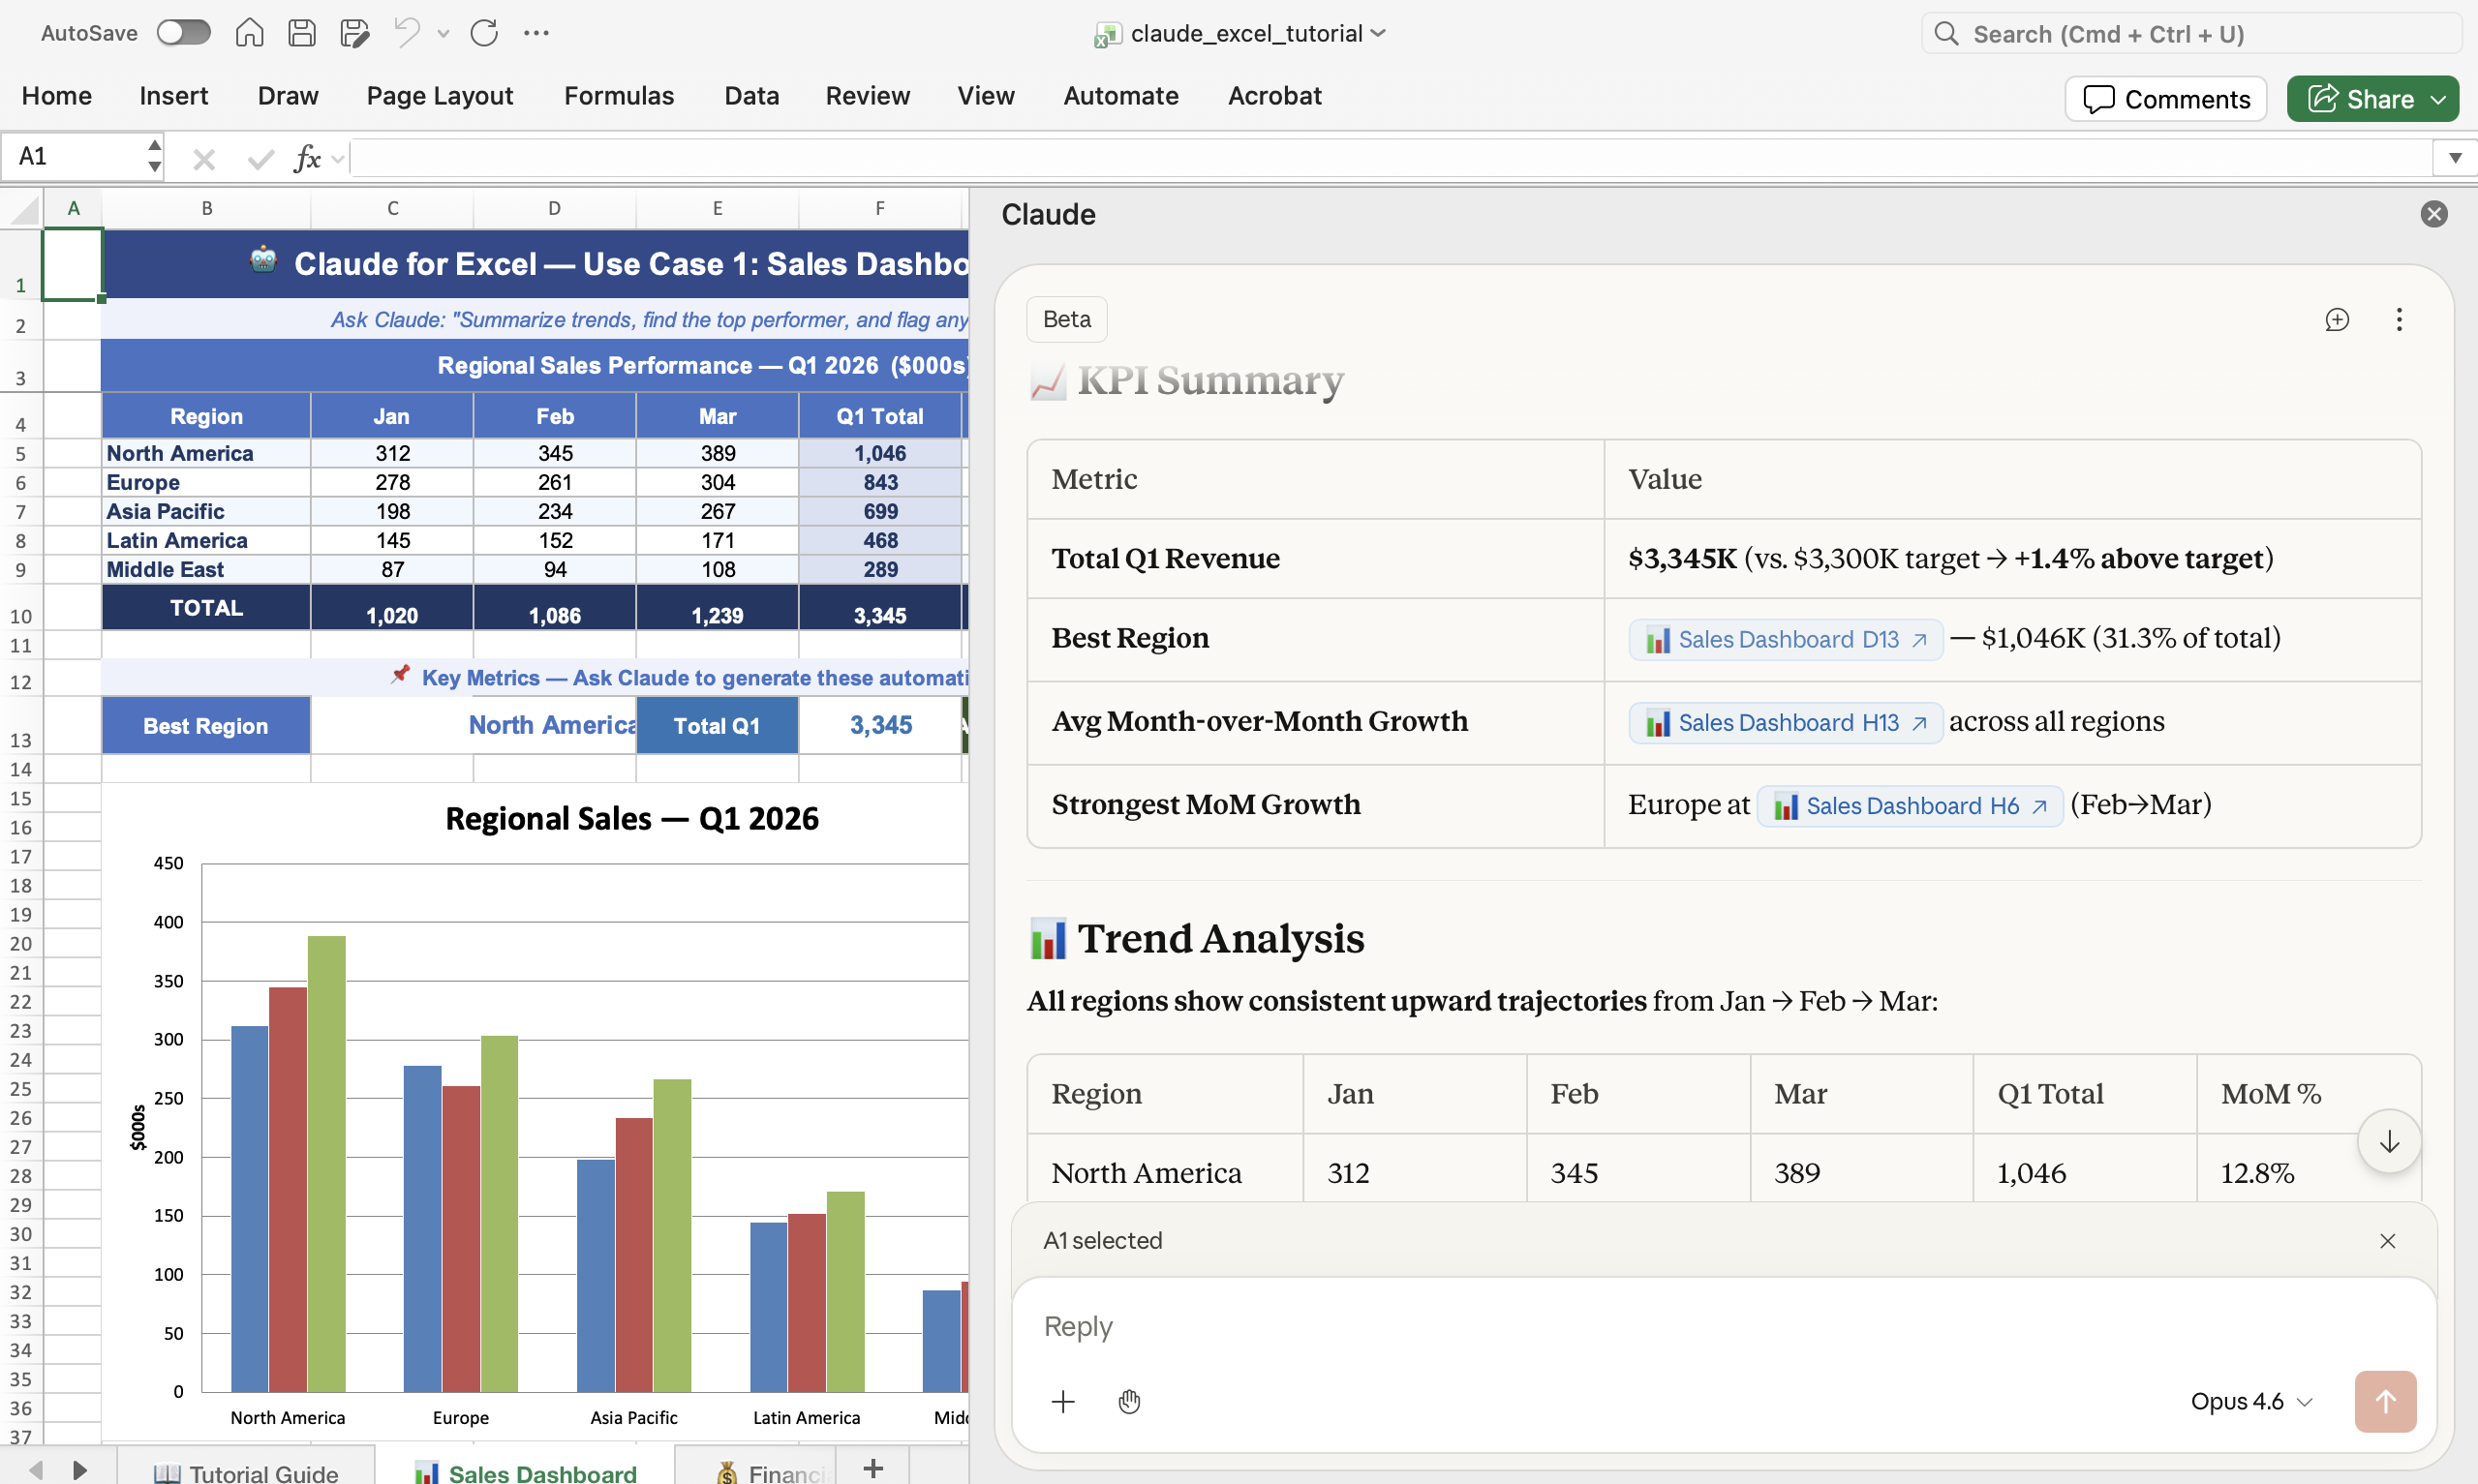Click the Undo icon in quick access toolbar
This screenshot has height=1484, width=2478.
[x=404, y=32]
